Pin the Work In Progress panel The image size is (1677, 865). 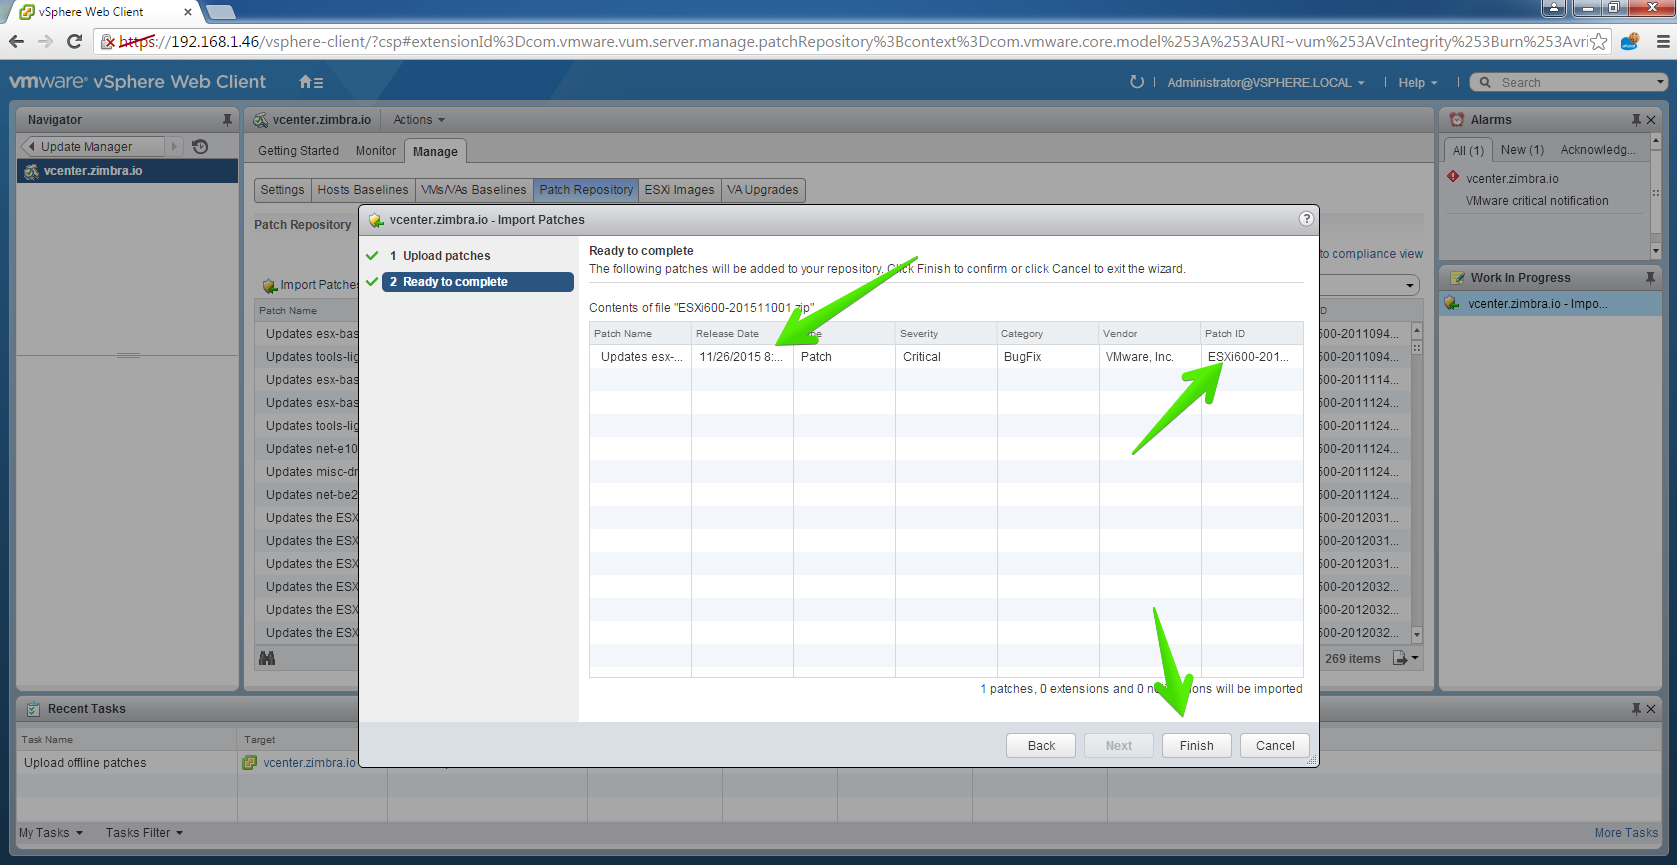click(x=1650, y=278)
